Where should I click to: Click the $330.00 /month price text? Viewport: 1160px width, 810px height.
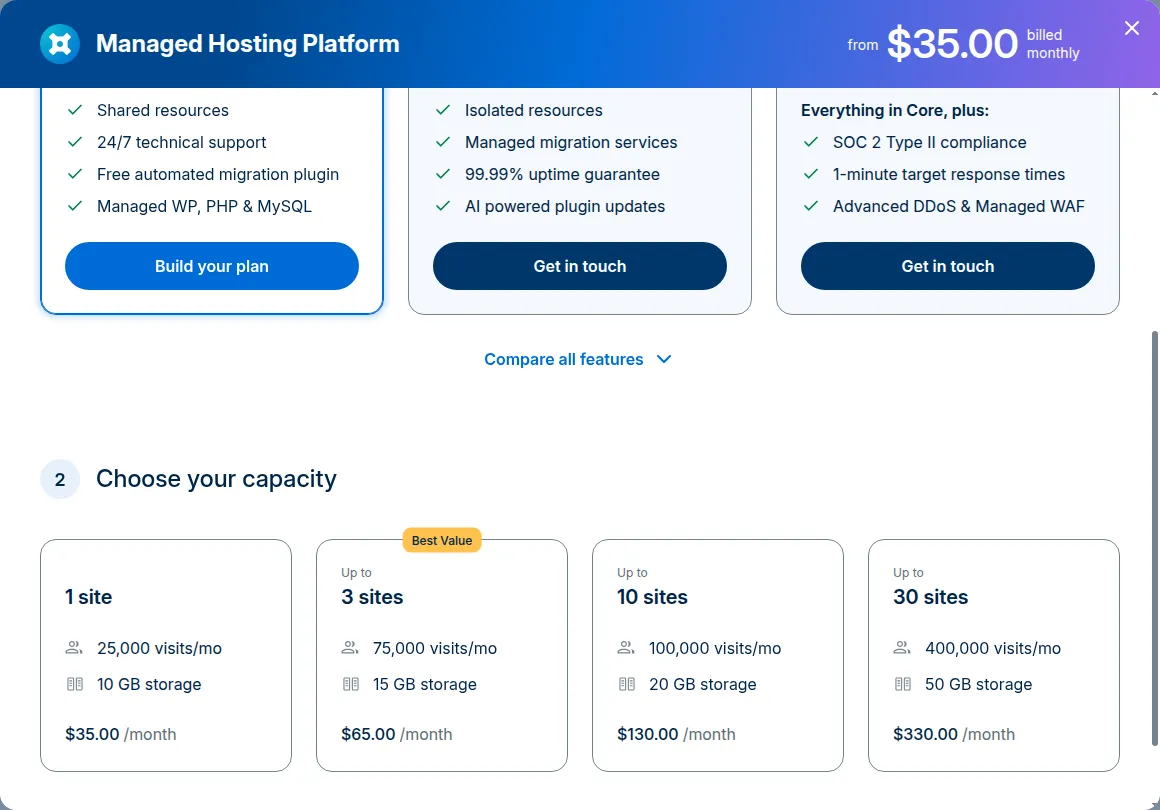[x=954, y=735]
